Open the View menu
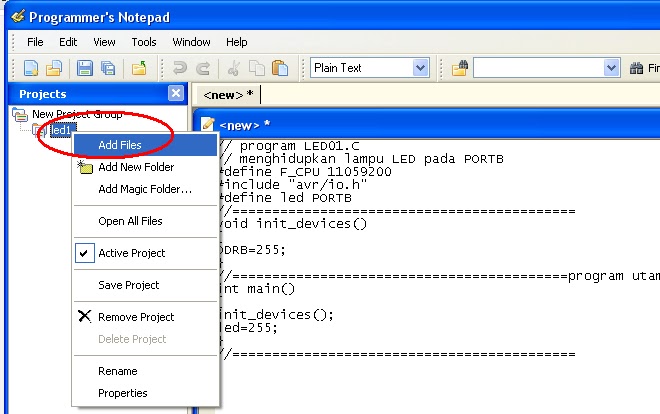 (104, 42)
